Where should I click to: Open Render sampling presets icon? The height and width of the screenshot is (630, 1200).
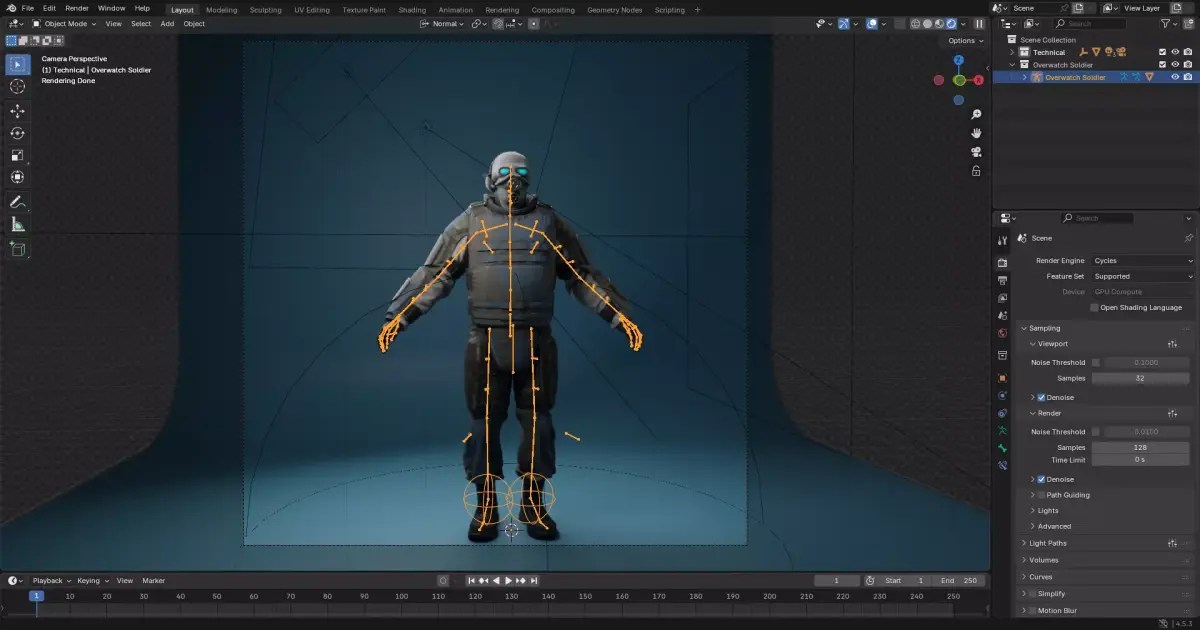(1172, 413)
